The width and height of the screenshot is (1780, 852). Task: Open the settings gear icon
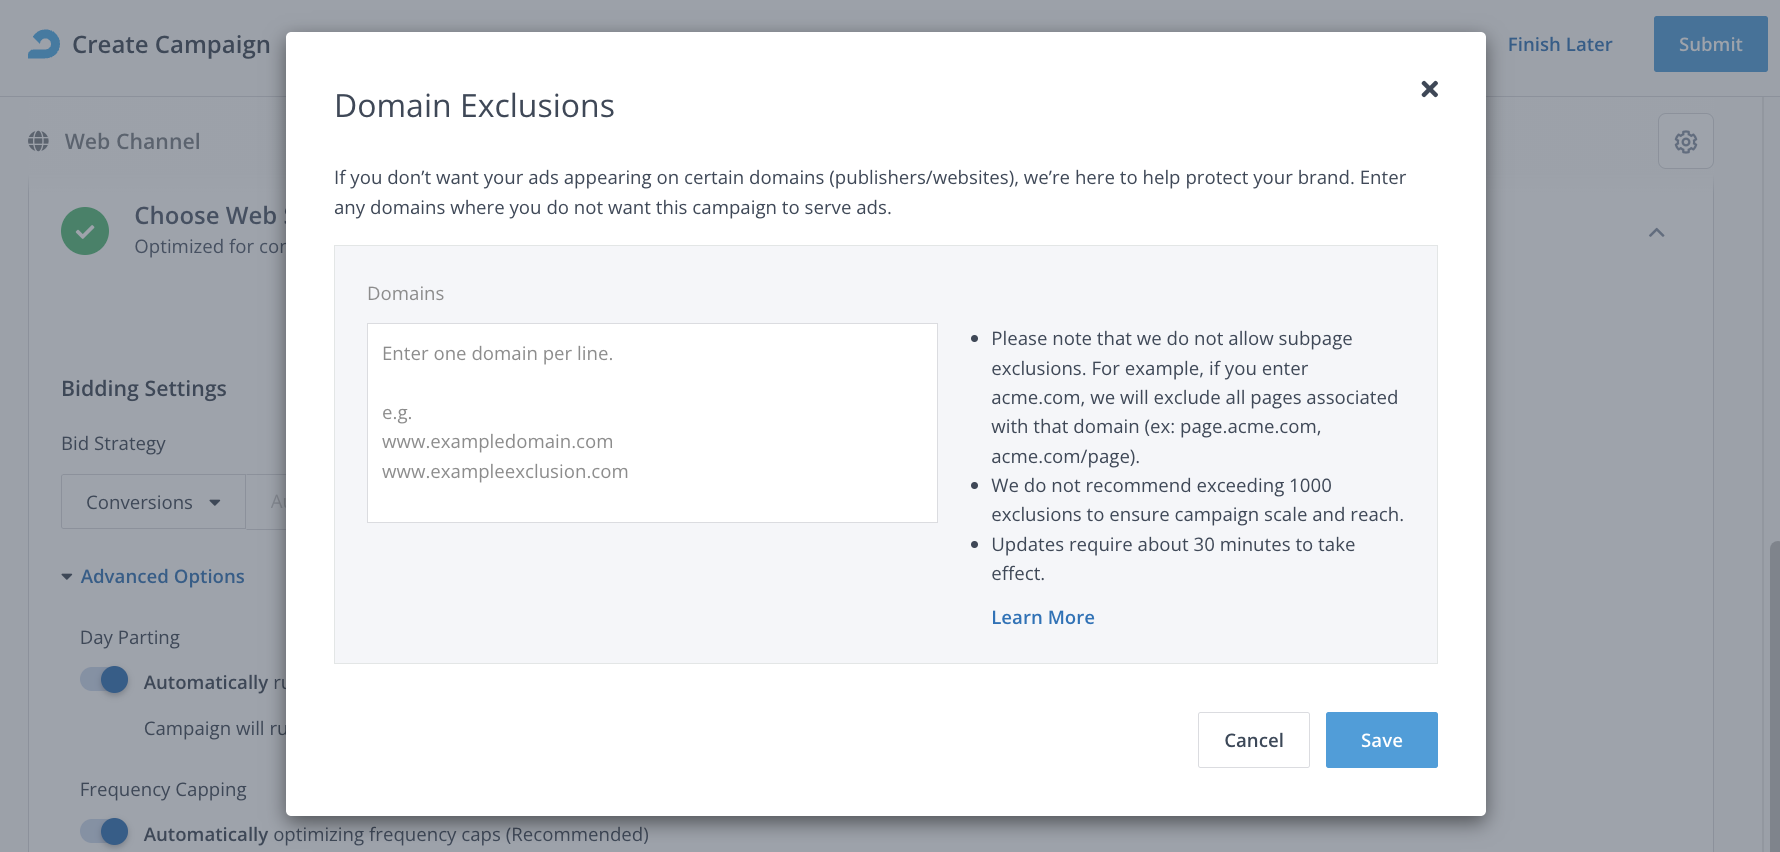(x=1685, y=142)
